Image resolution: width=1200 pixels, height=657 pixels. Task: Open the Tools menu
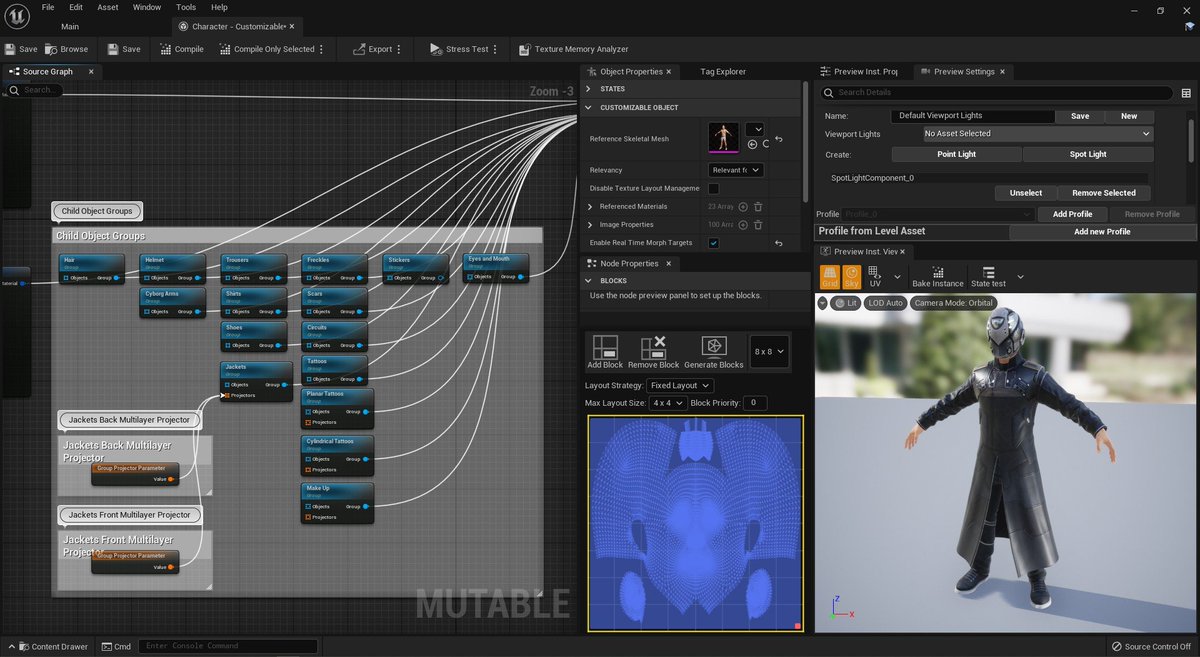click(186, 7)
